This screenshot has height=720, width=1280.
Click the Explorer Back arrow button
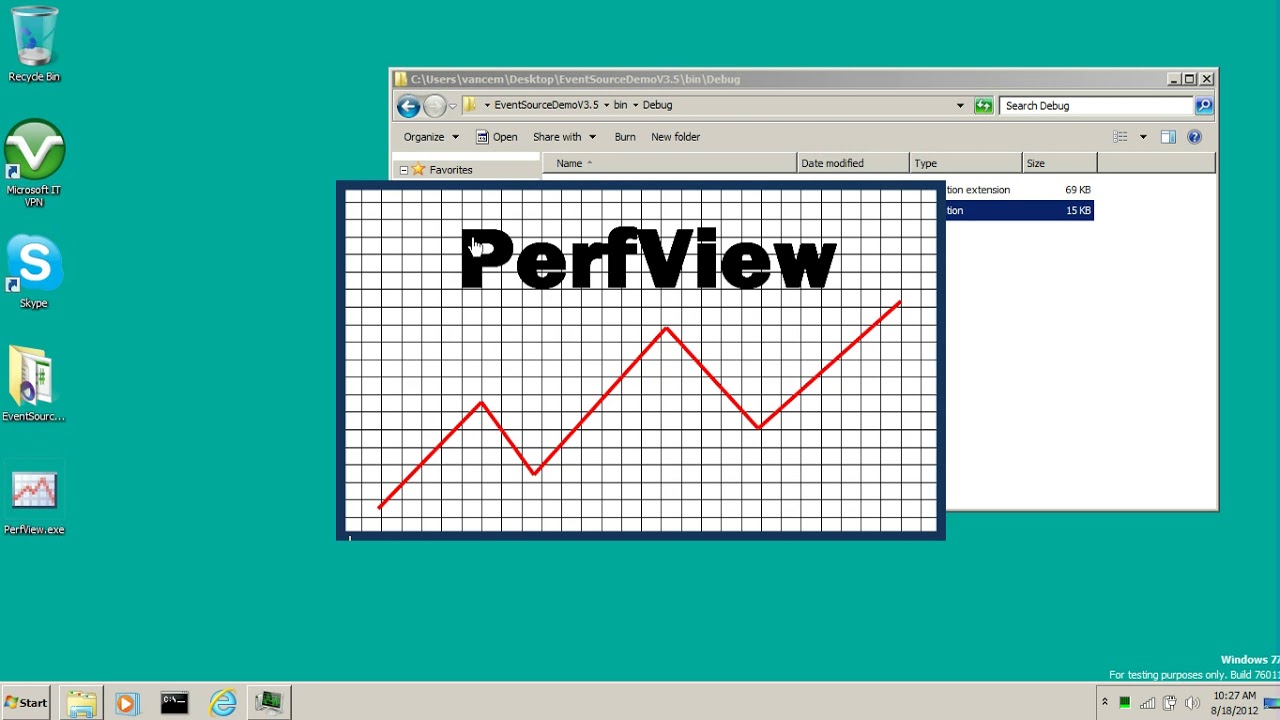click(x=408, y=106)
